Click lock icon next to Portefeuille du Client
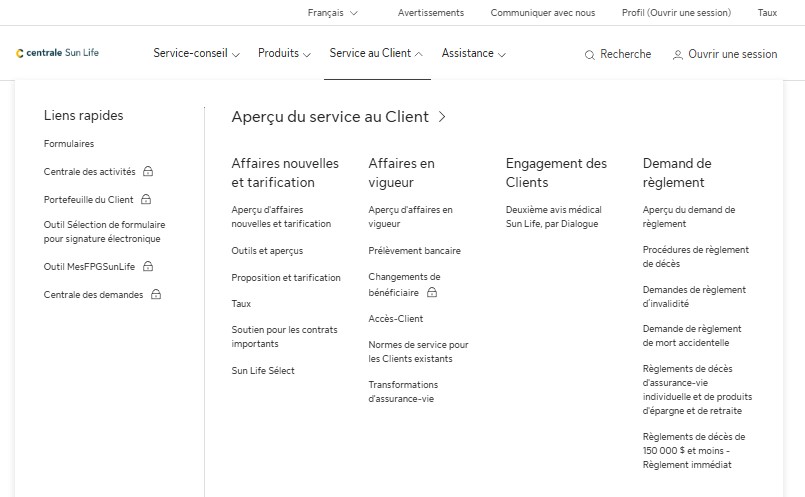805x497 pixels. click(146, 199)
